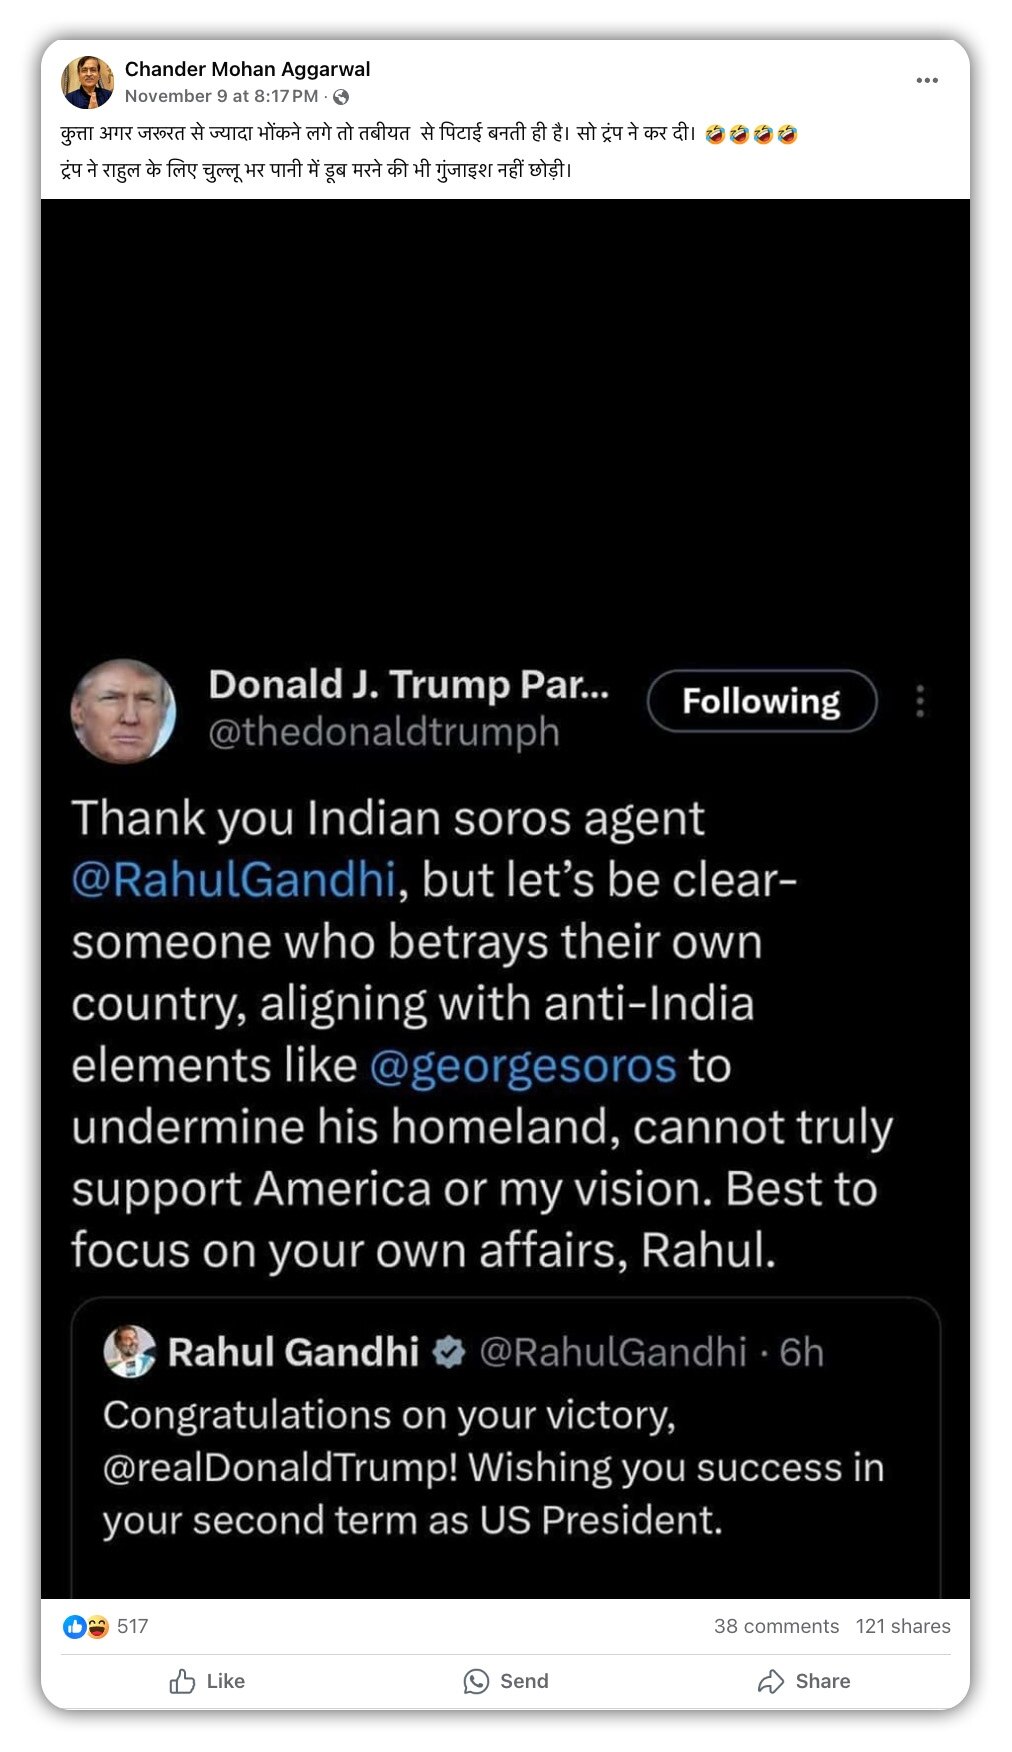Click the laughing reaction emoji icon

(96, 1626)
